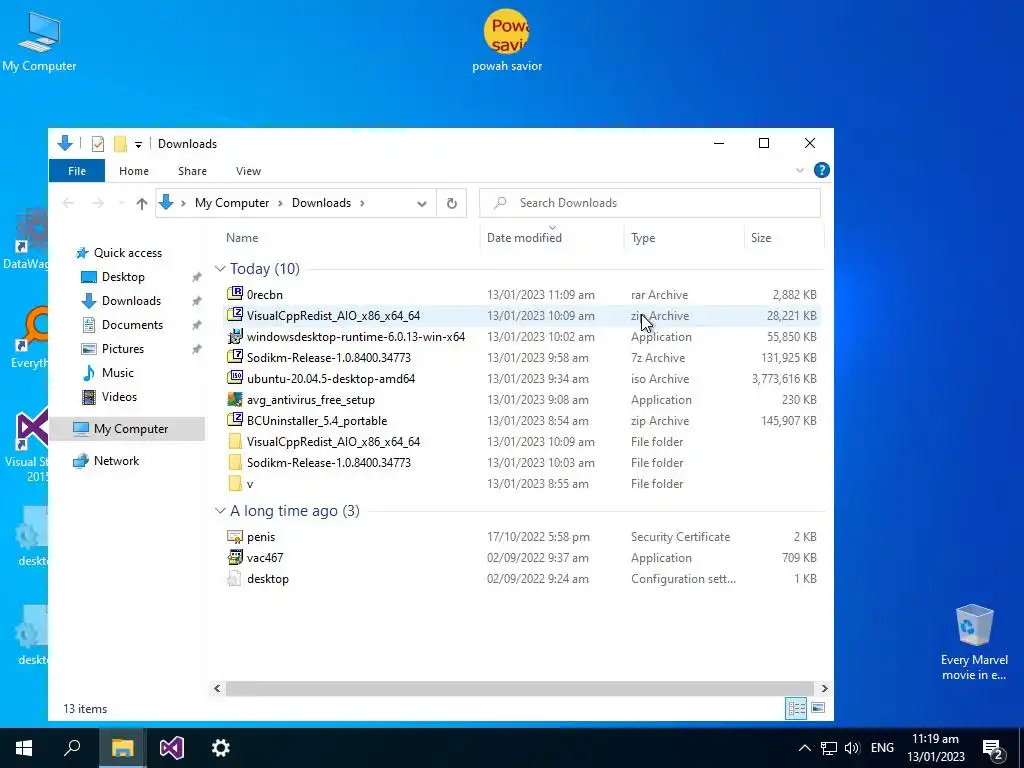Expand the Downloads breadcrumb arrow
Image resolution: width=1024 pixels, height=768 pixels.
click(362, 203)
